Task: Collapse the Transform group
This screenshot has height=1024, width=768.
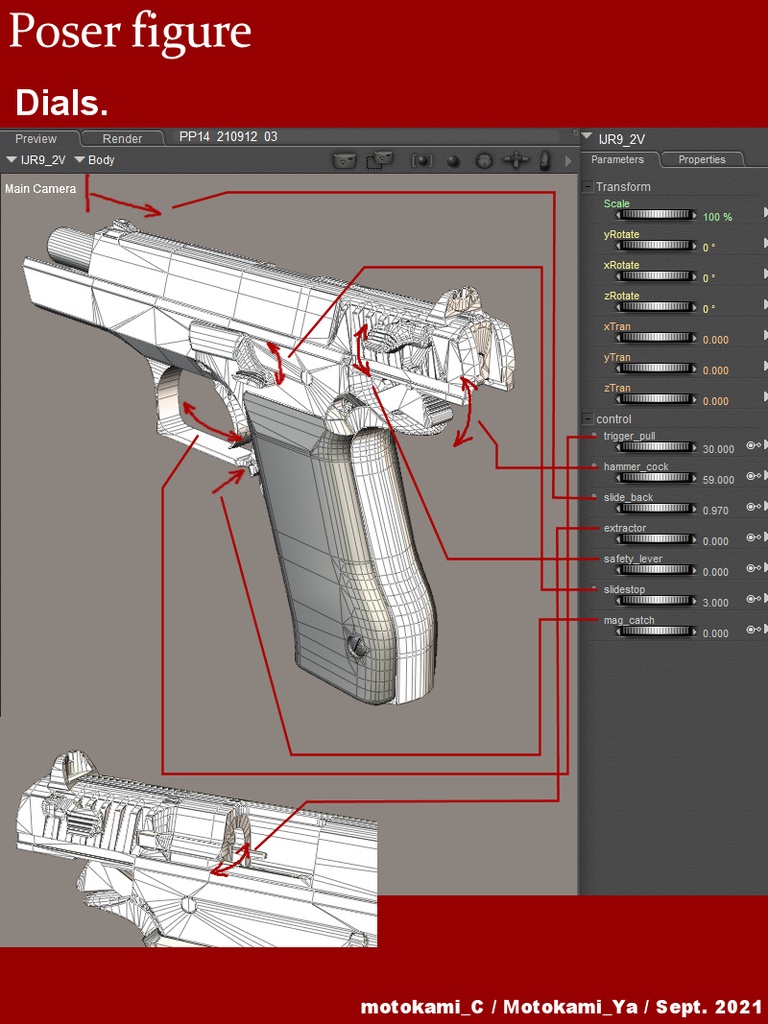Action: 587,187
